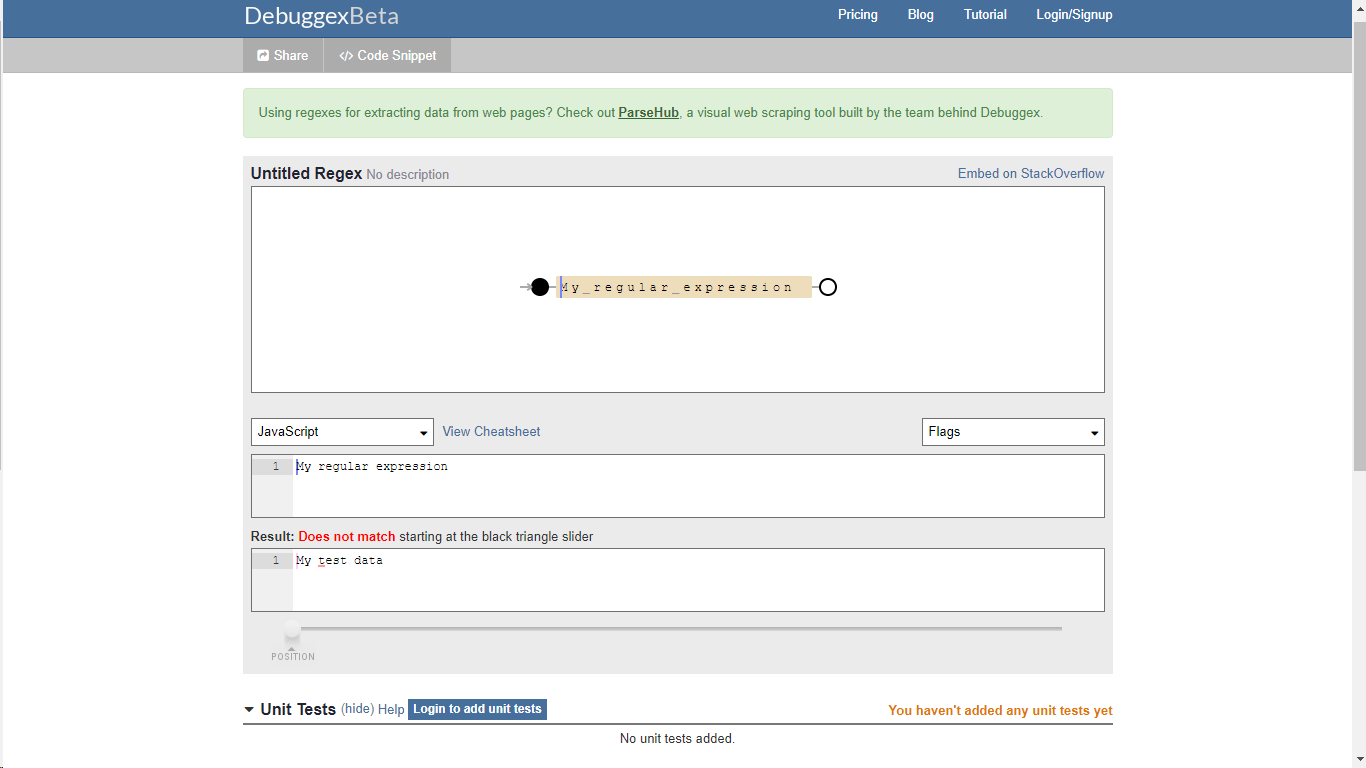The height and width of the screenshot is (768, 1366).
Task: Click Login/Signup in the navigation bar
Action: pos(1073,14)
